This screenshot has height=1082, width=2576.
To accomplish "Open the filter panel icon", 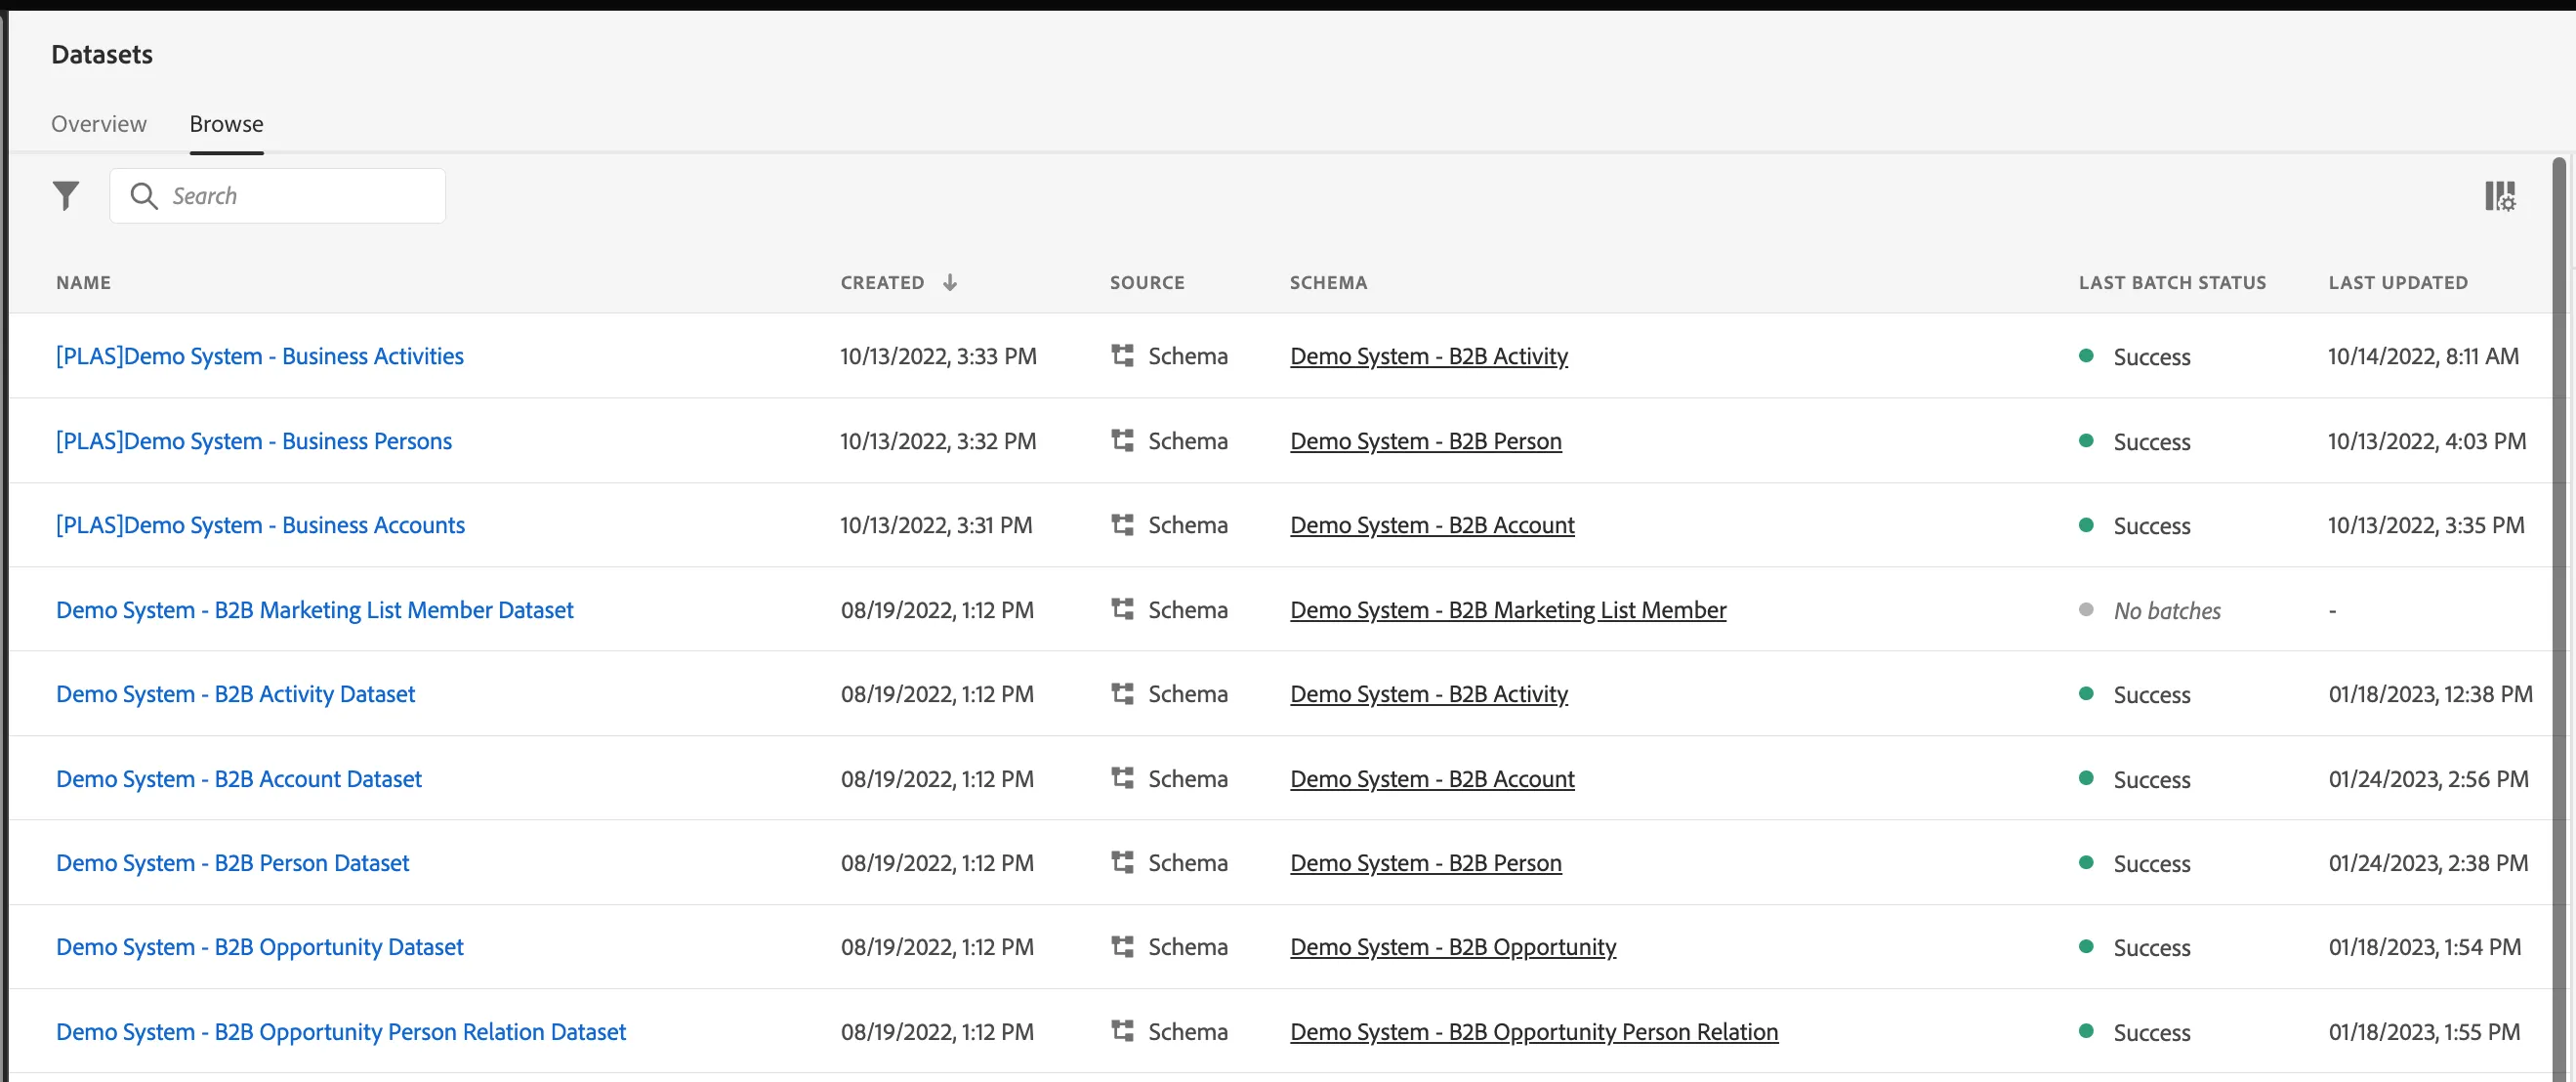I will 66,195.
